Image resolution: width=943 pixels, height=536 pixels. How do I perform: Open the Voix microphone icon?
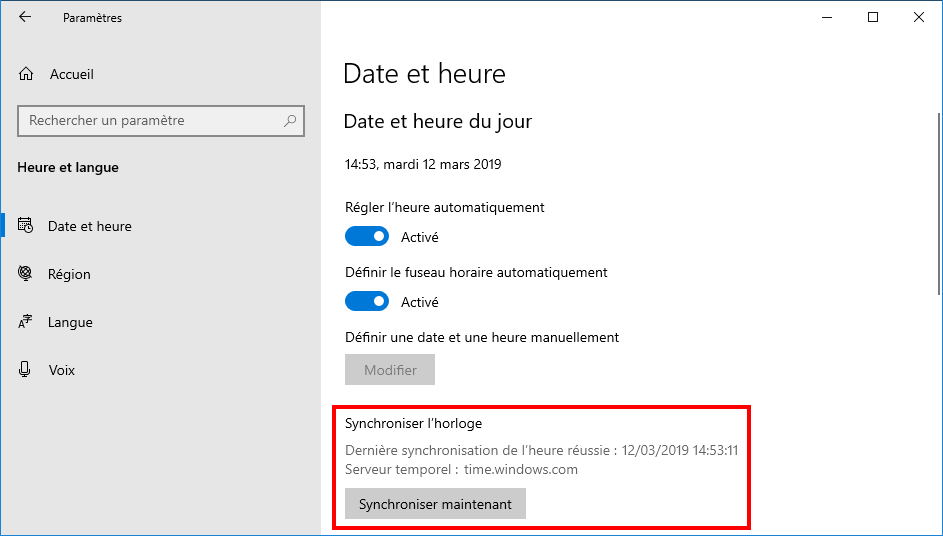pos(25,369)
